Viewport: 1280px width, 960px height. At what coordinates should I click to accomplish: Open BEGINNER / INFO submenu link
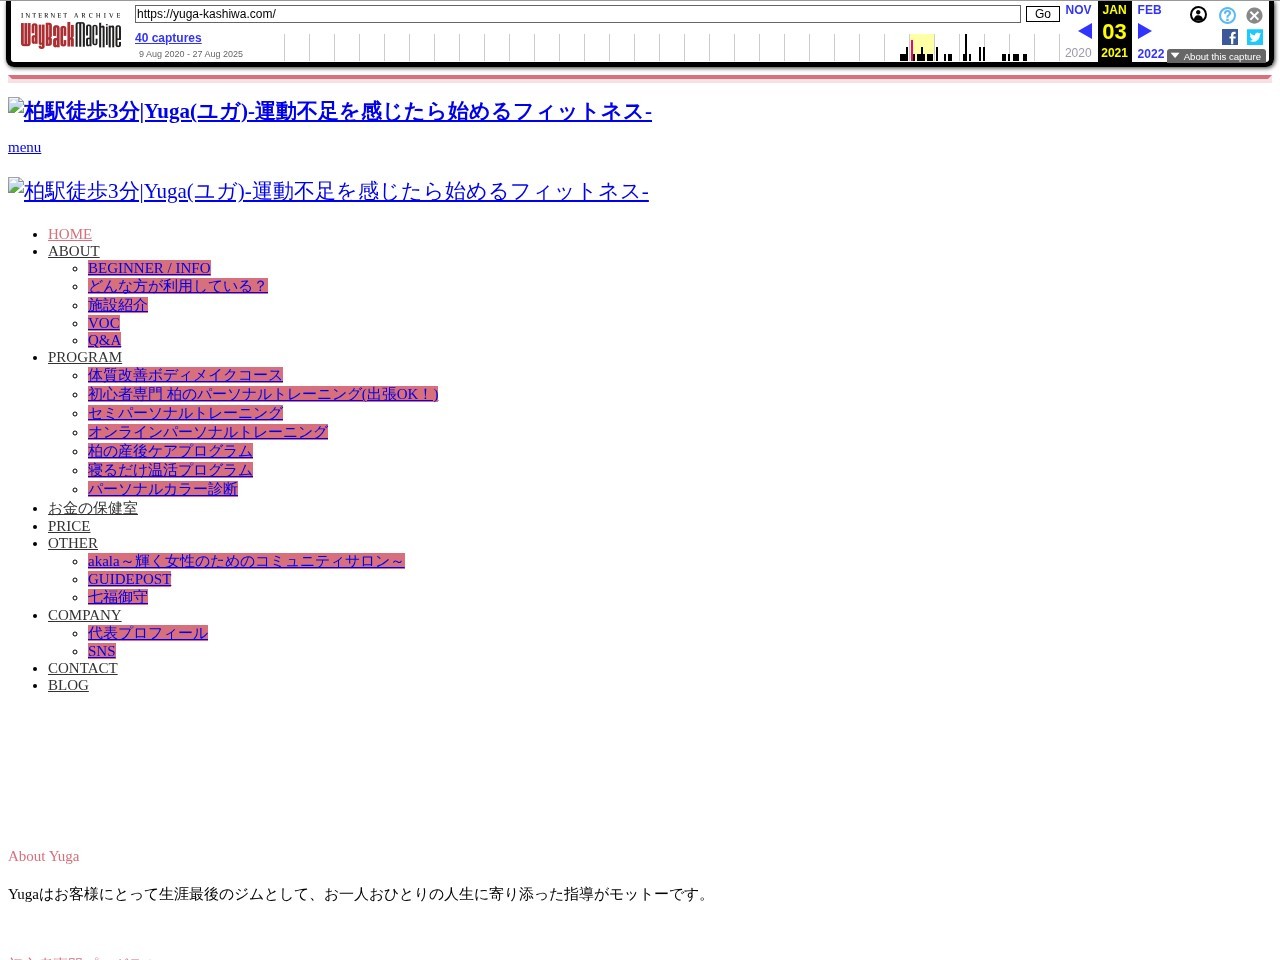149,268
